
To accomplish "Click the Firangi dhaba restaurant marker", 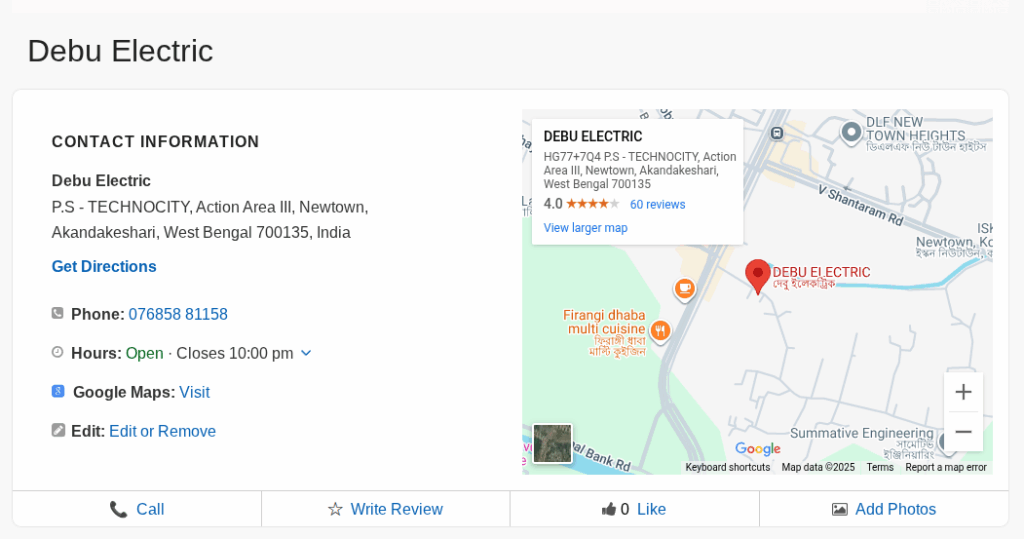I will (x=659, y=329).
